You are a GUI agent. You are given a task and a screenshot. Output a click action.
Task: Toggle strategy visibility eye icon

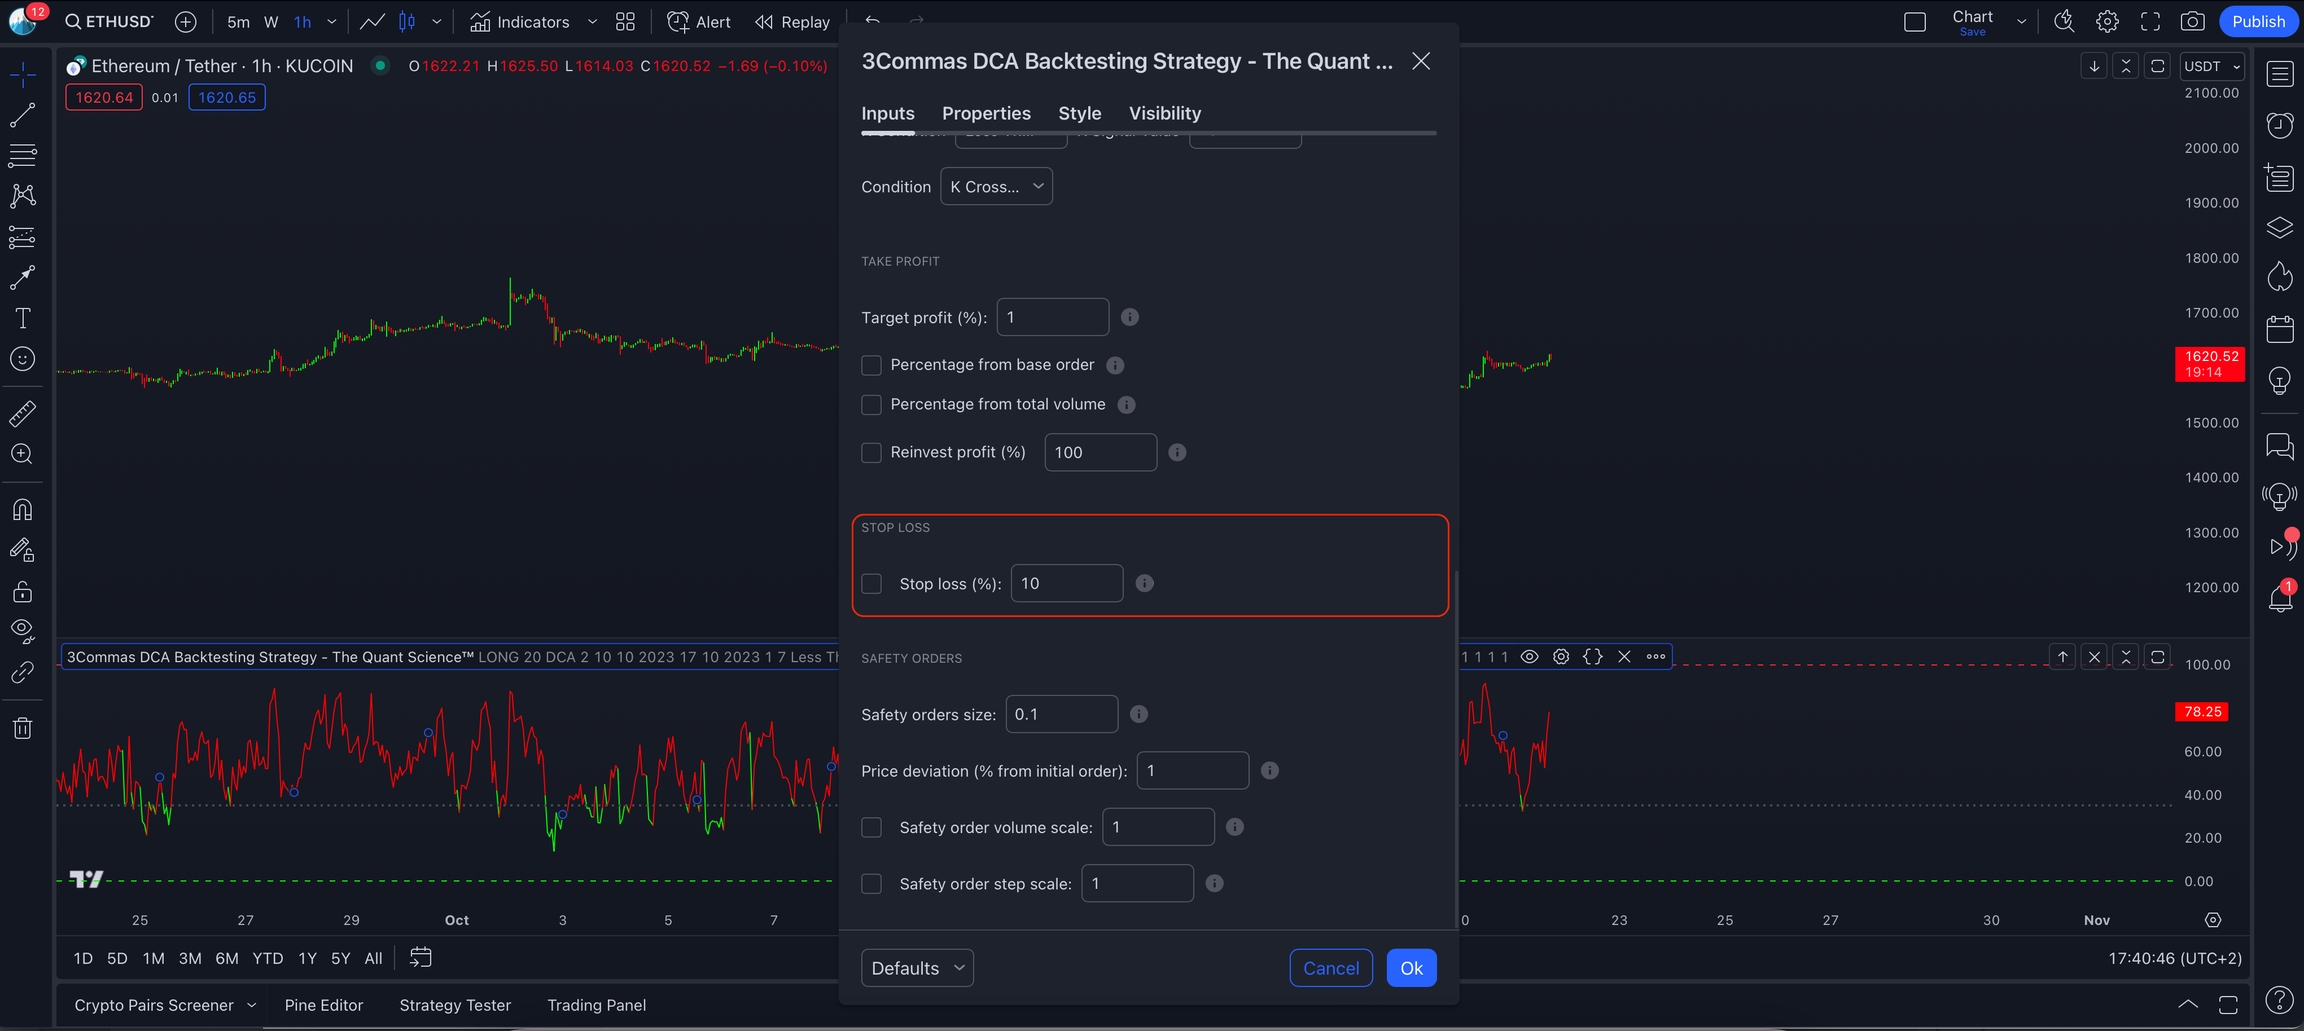(1529, 657)
